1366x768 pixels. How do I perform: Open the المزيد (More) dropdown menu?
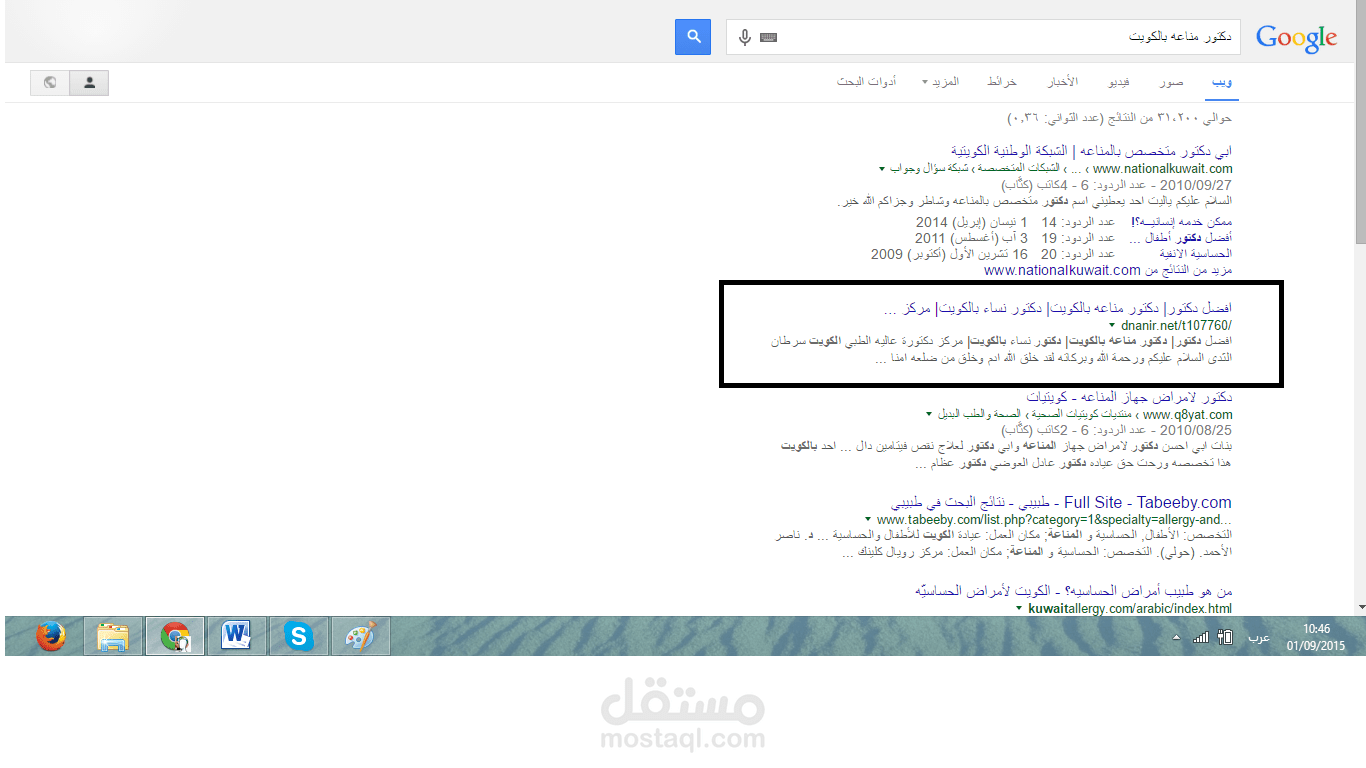(941, 81)
